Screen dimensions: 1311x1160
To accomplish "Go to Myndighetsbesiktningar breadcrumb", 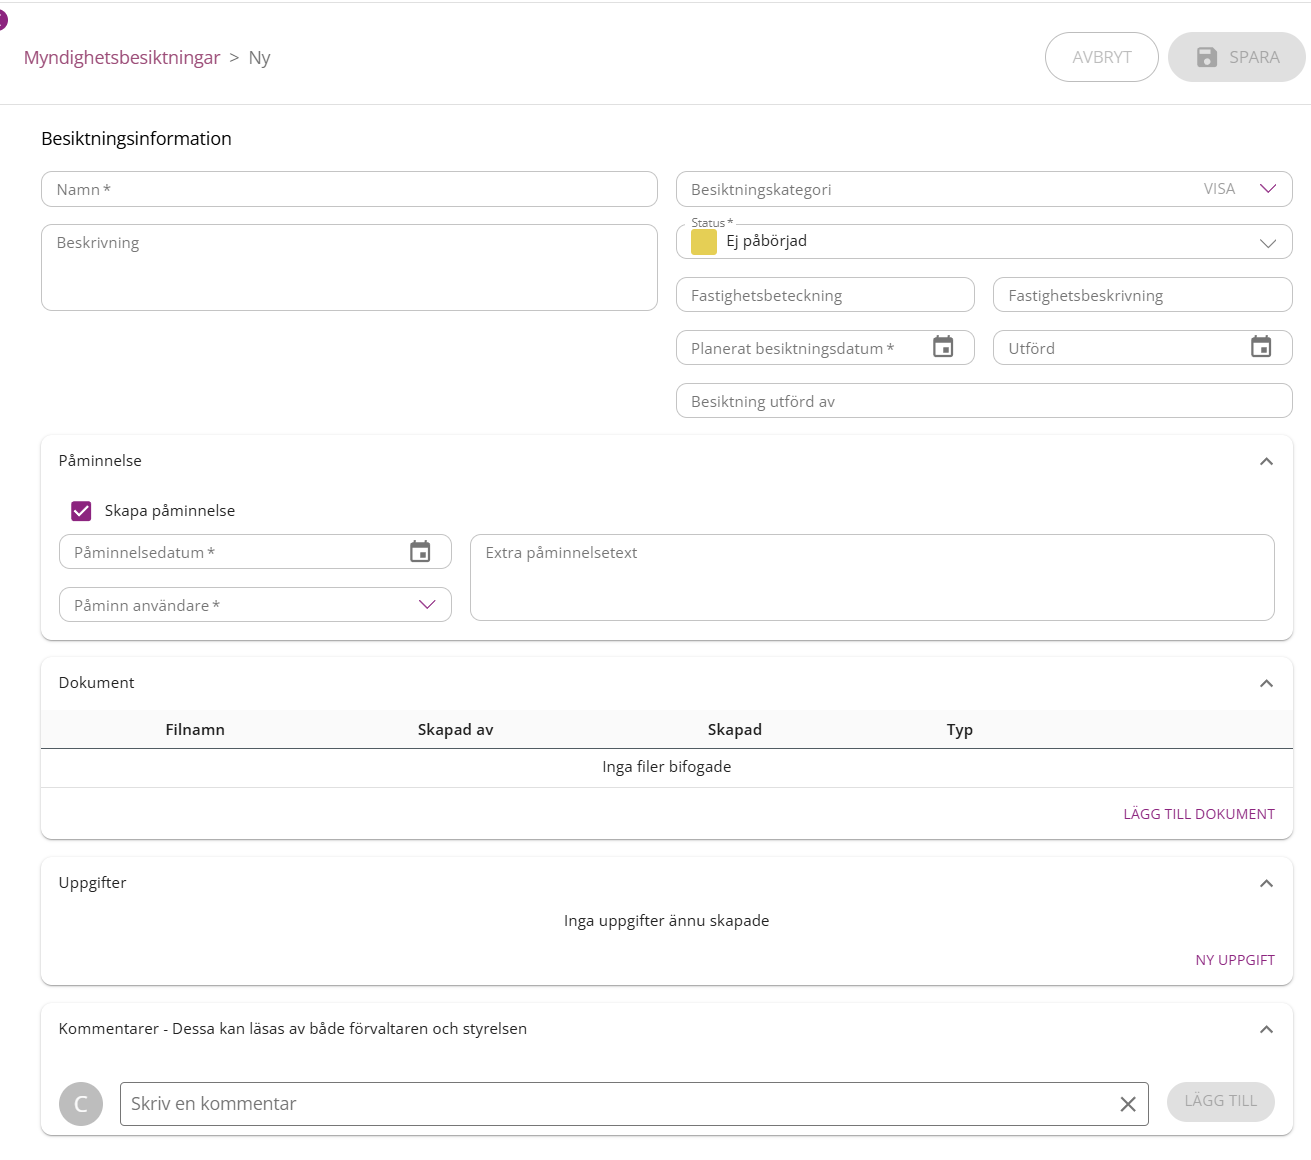I will (x=122, y=58).
